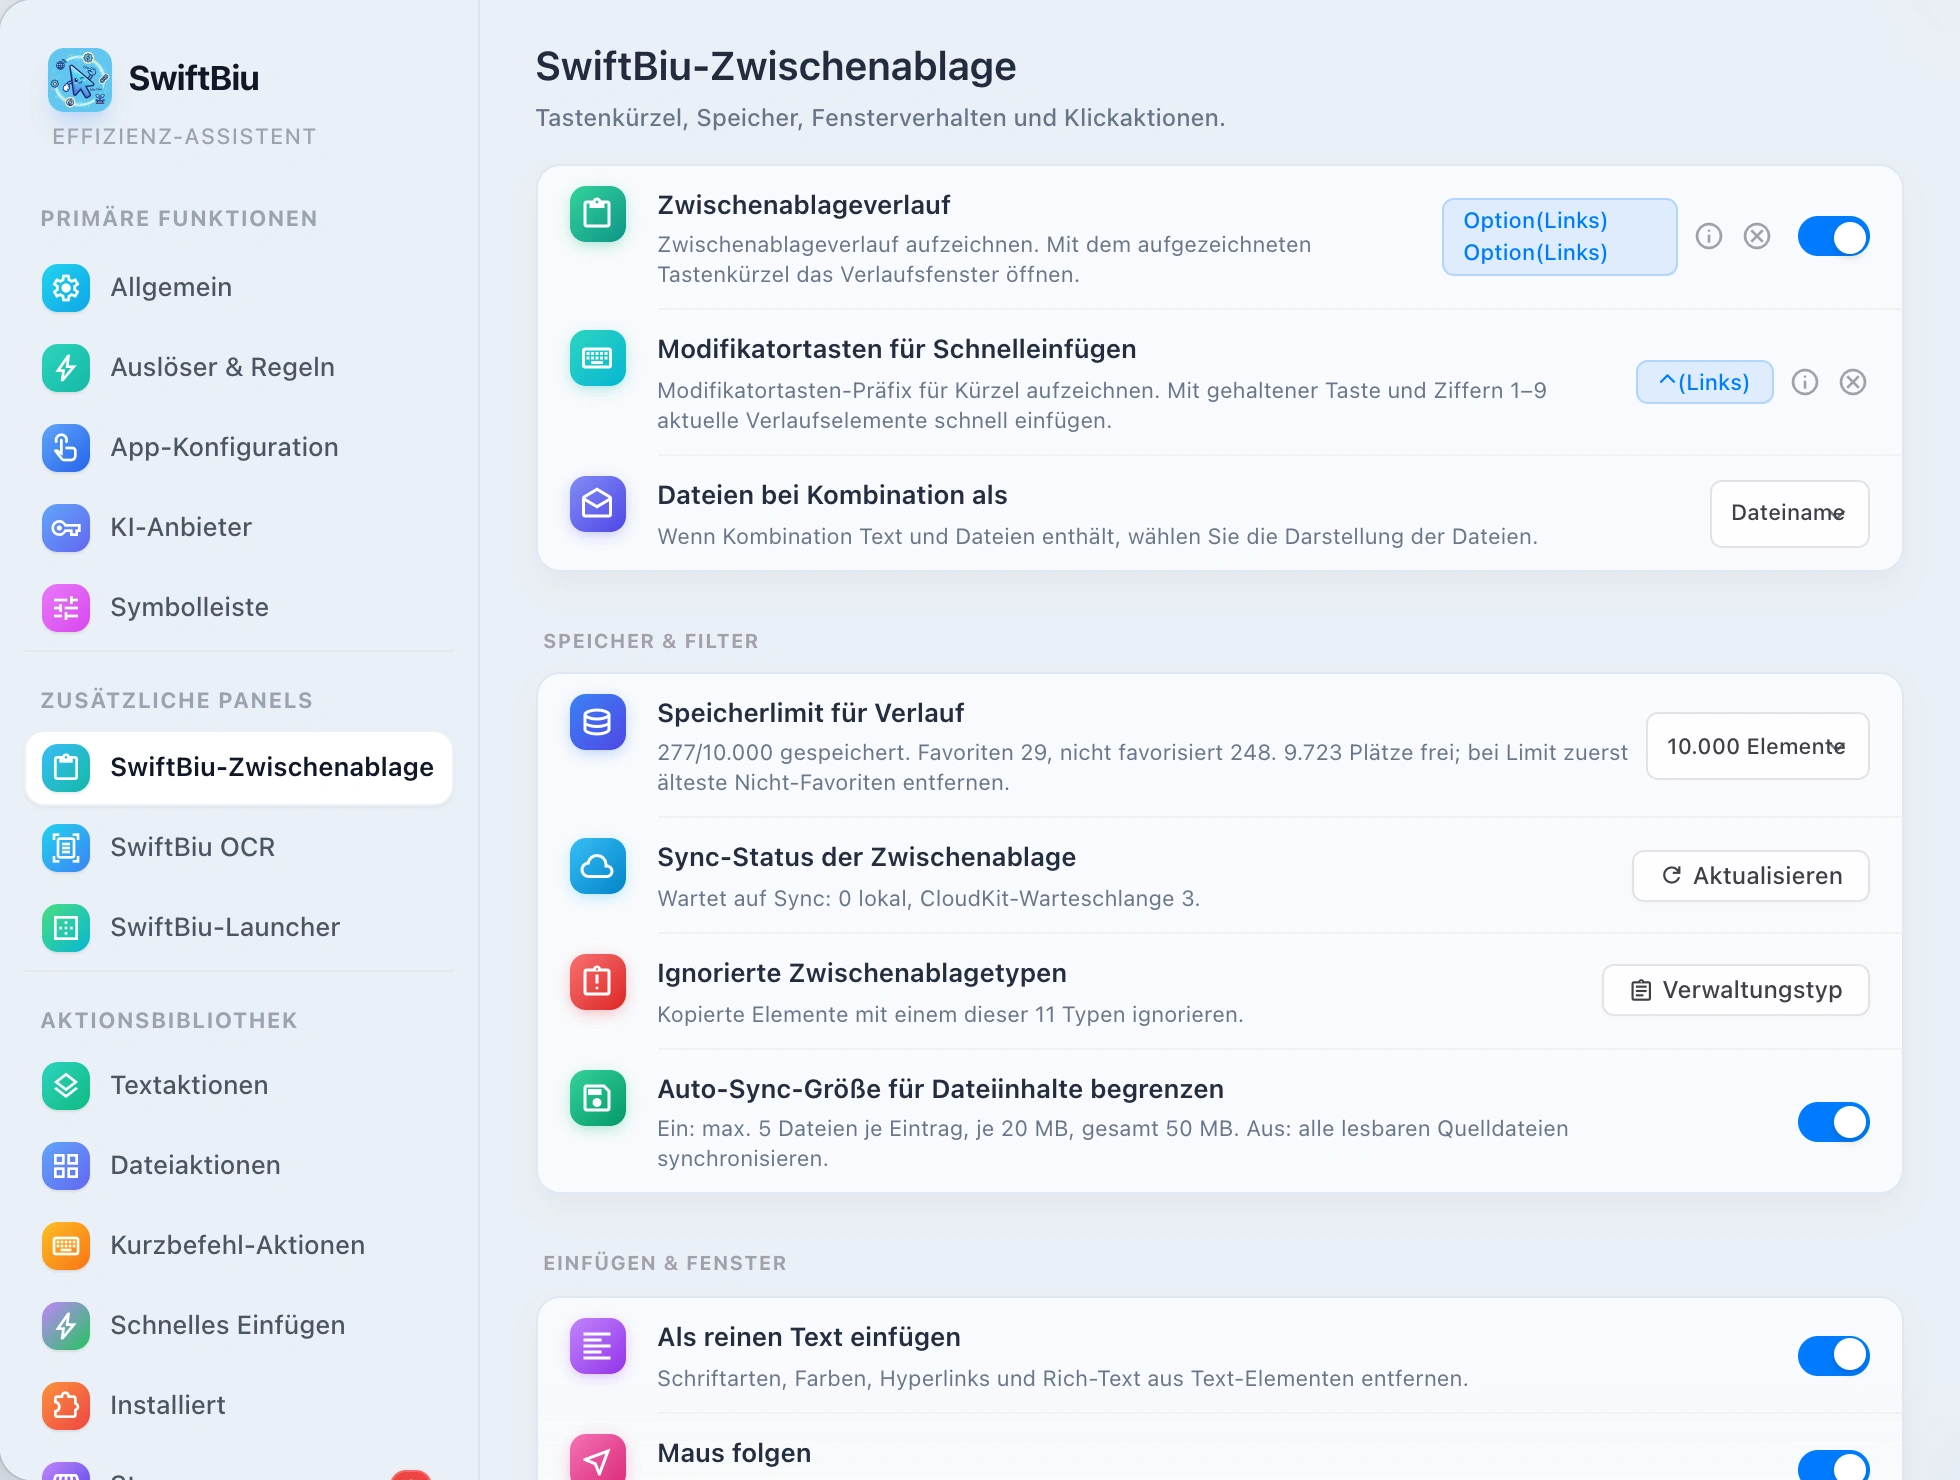Image resolution: width=1960 pixels, height=1480 pixels.
Task: Open SwiftBiu-Launcher panel
Action: point(239,928)
